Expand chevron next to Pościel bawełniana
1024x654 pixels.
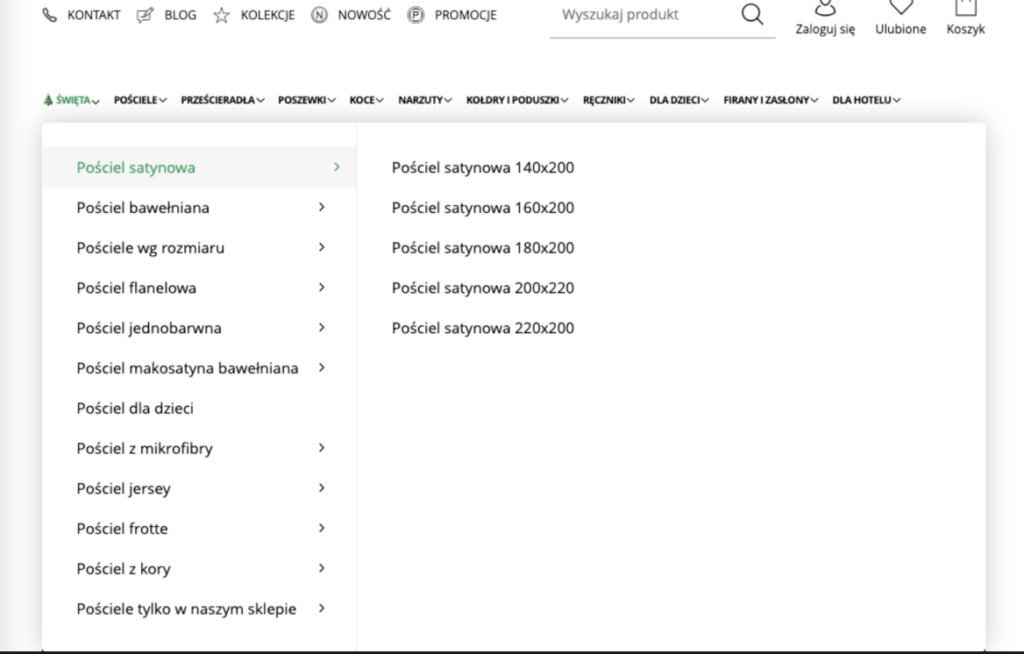coord(322,207)
